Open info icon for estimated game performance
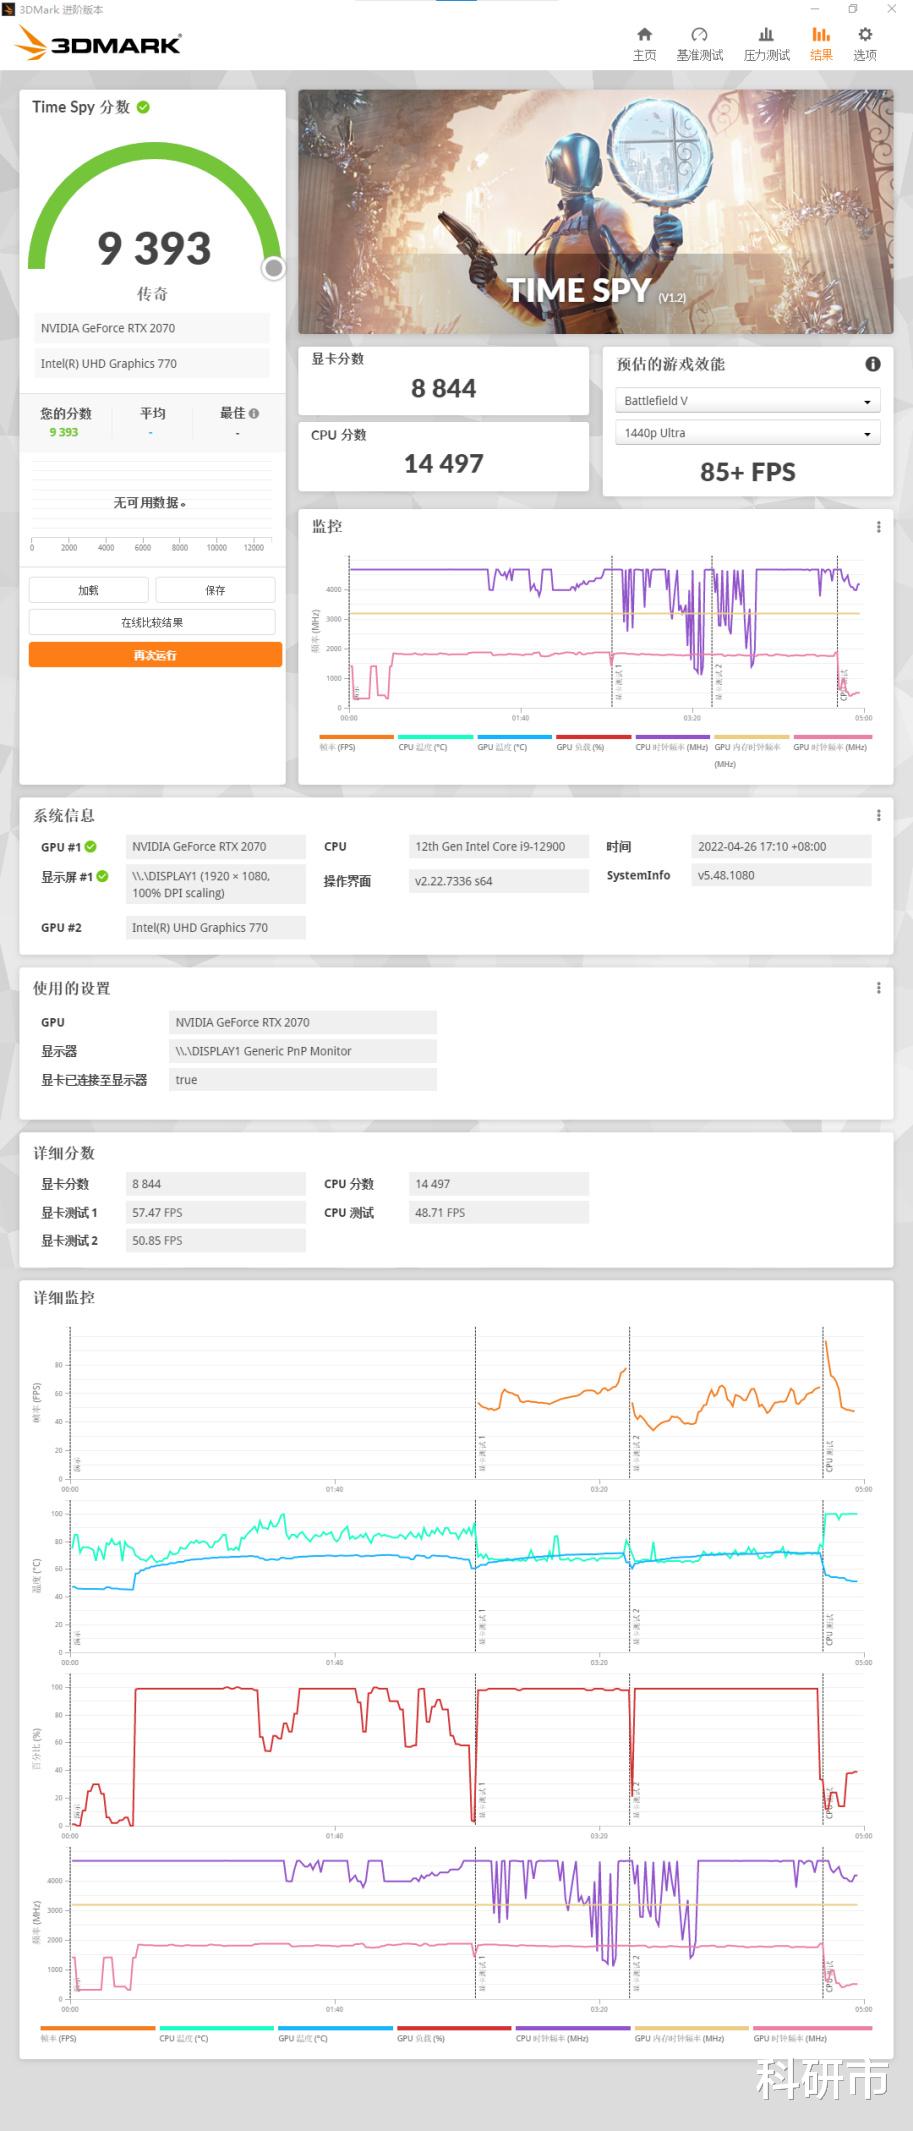Screen dimensions: 913x2131 (873, 364)
